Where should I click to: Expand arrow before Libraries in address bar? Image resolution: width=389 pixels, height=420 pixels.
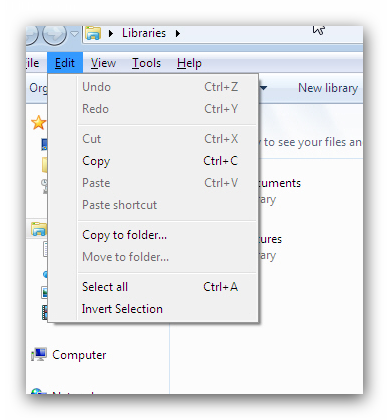pos(111,33)
